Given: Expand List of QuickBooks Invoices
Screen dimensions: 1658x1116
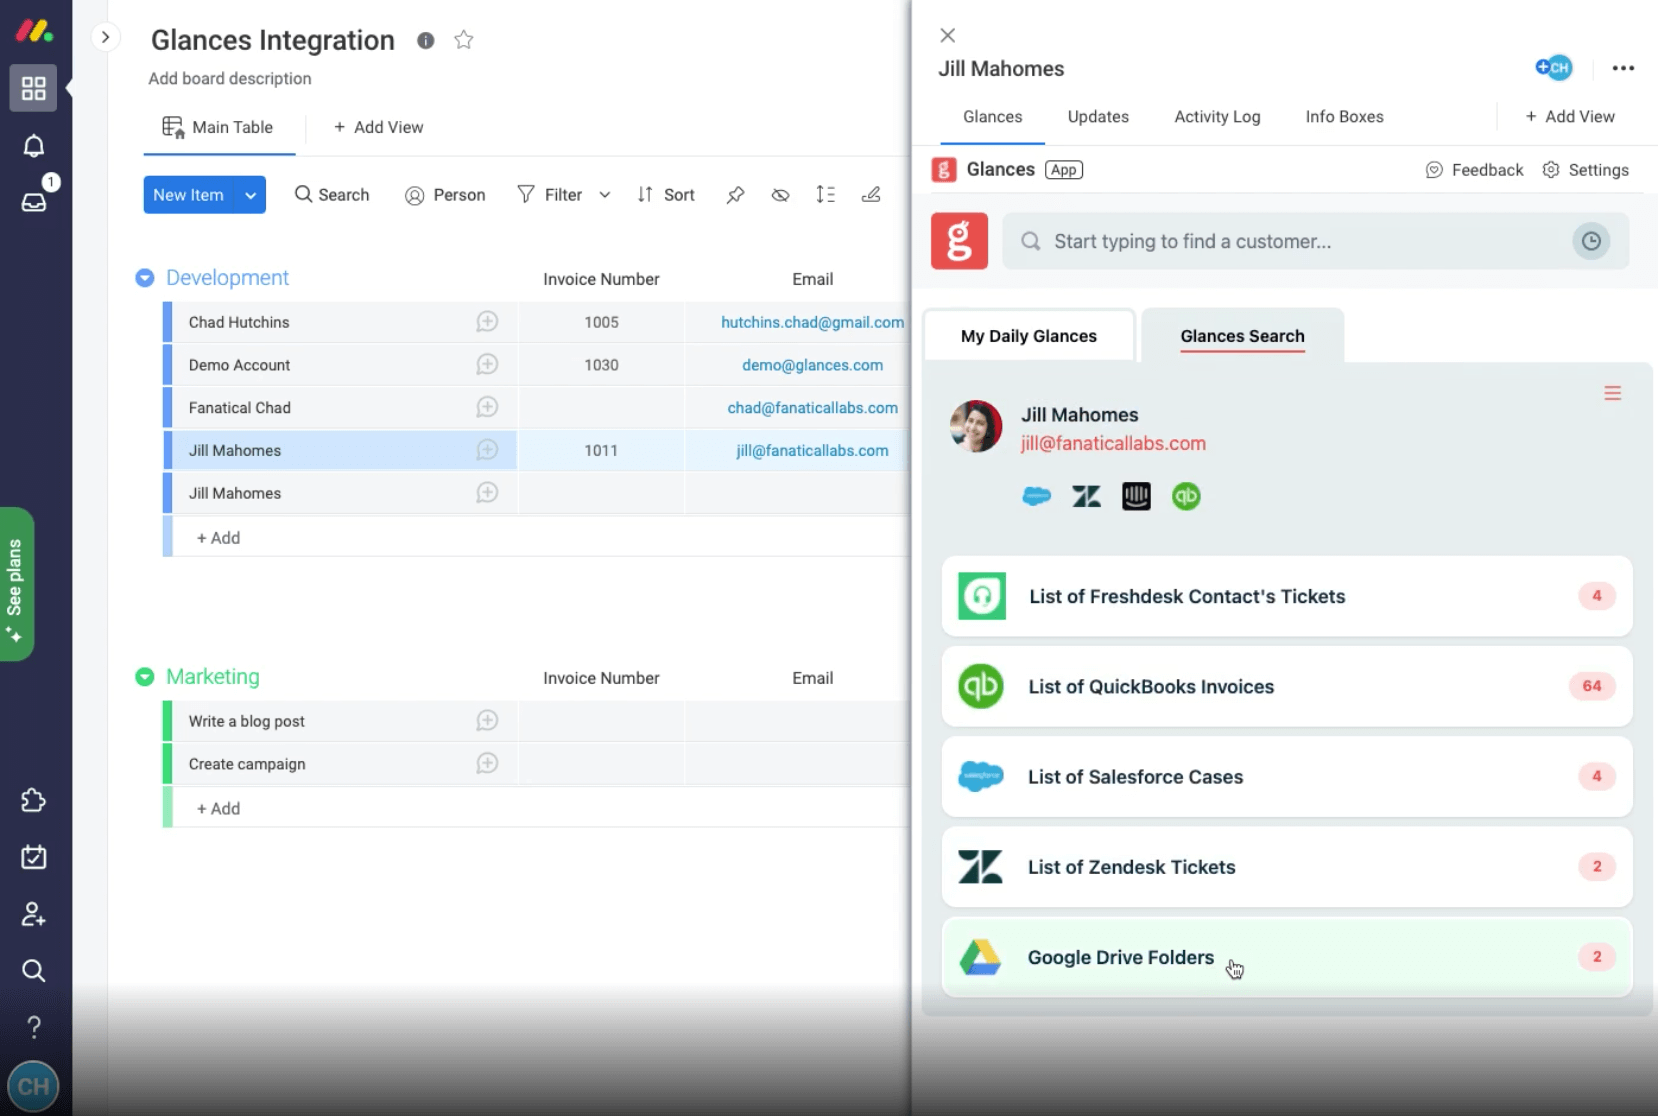Looking at the screenshot, I should click(x=1287, y=687).
